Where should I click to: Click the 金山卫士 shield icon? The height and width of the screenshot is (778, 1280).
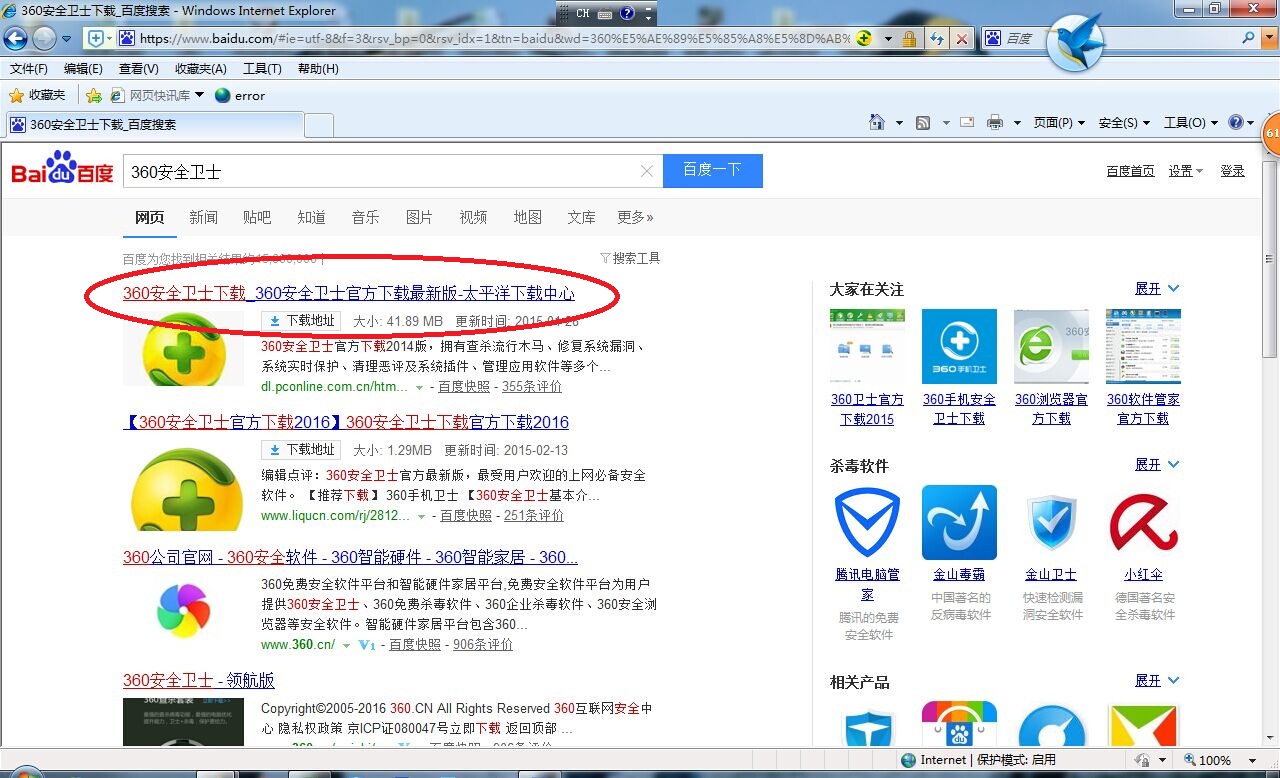click(1051, 522)
